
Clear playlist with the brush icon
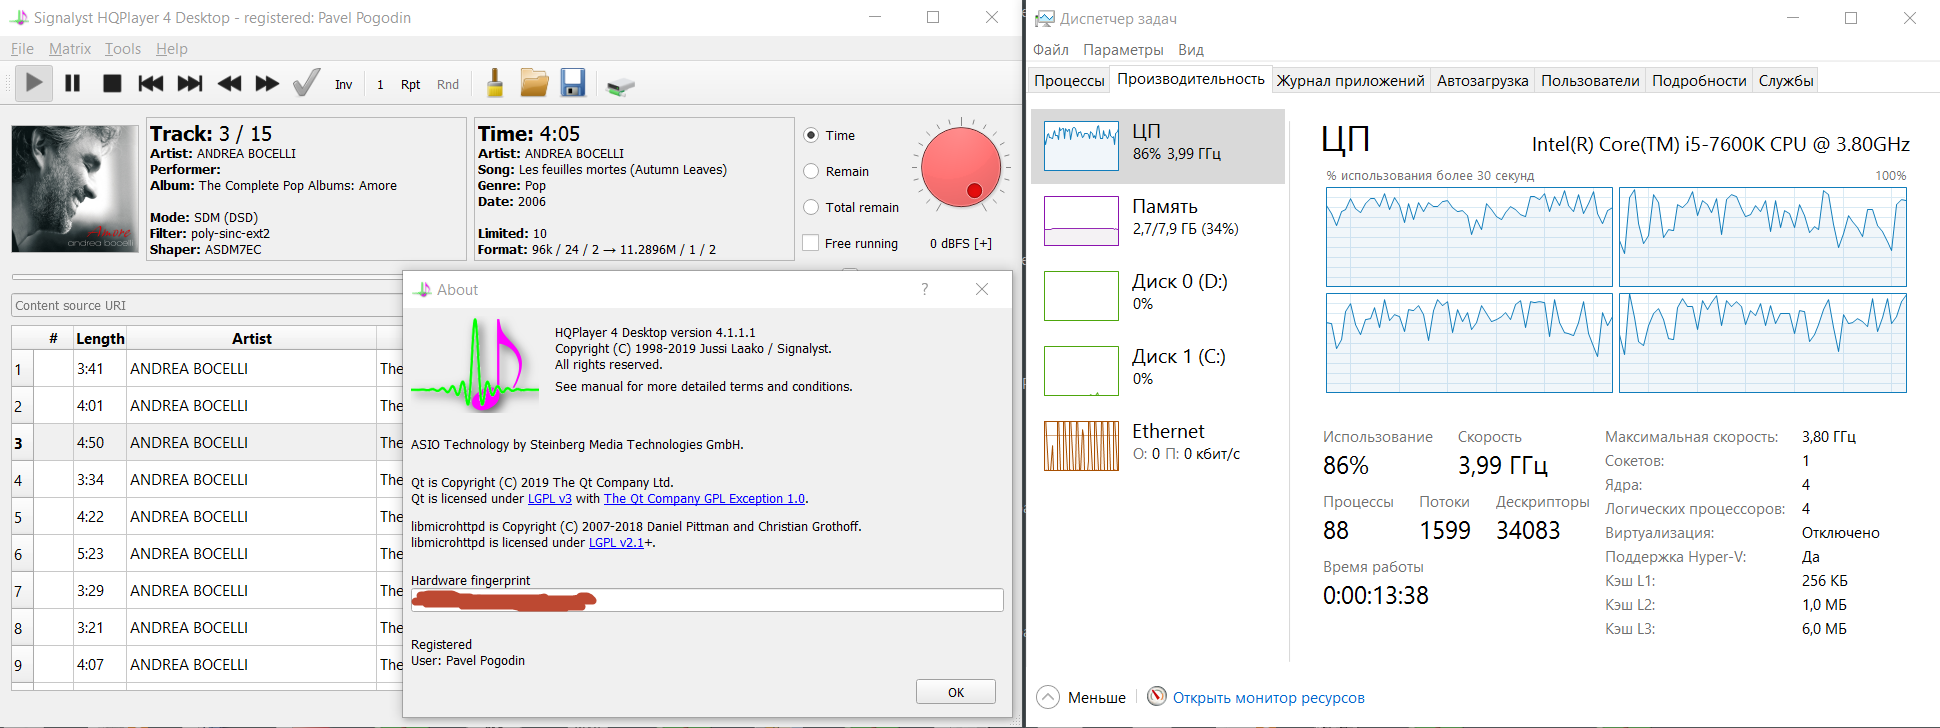click(495, 83)
